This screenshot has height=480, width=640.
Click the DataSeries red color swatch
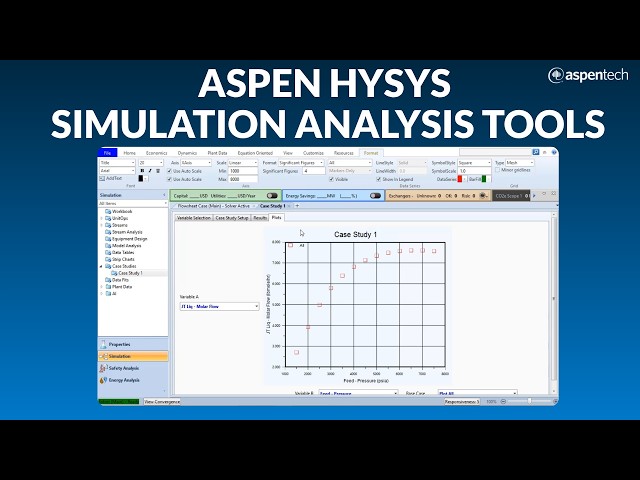[460, 179]
